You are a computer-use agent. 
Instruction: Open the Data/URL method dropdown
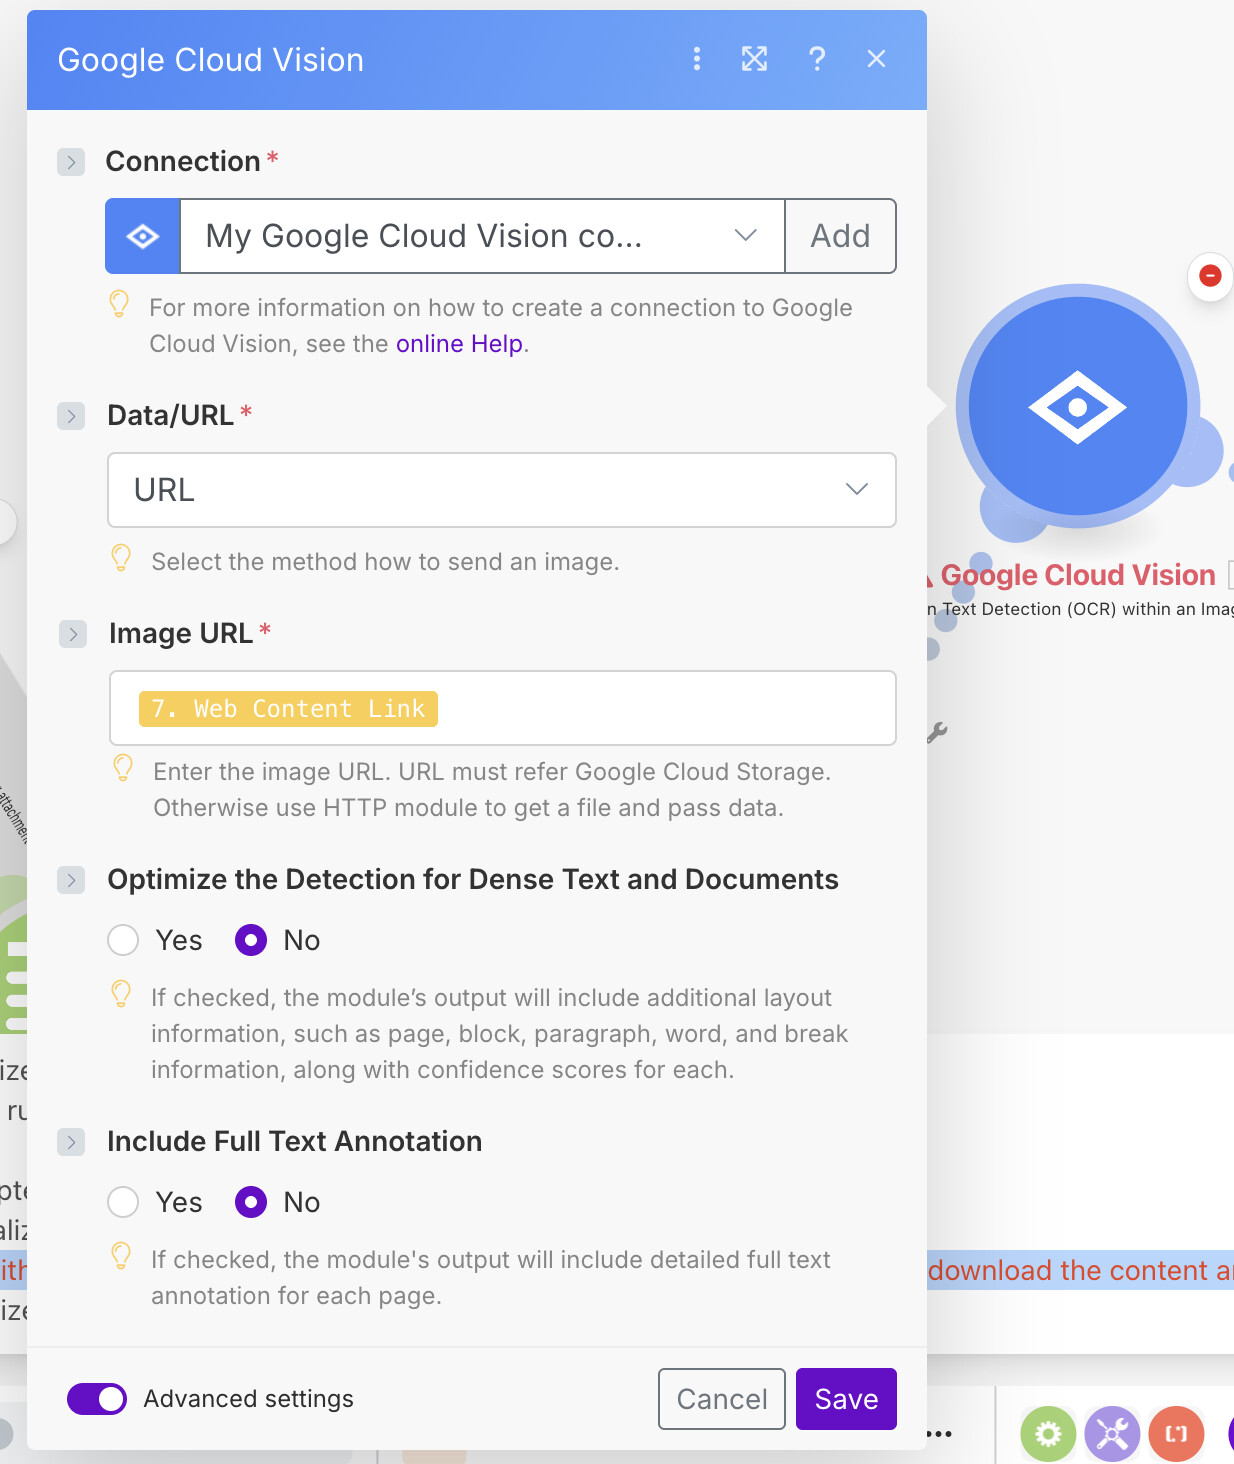[502, 490]
